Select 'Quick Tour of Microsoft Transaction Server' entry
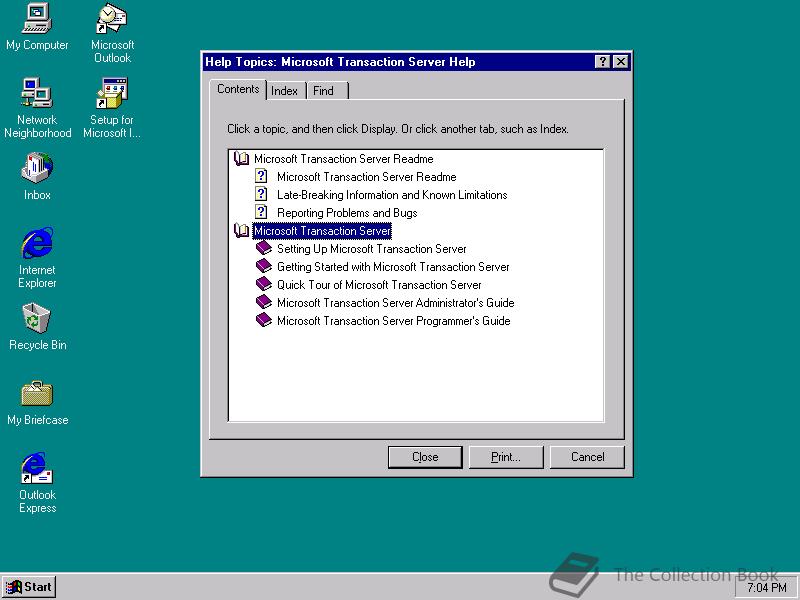800x600 pixels. click(379, 285)
